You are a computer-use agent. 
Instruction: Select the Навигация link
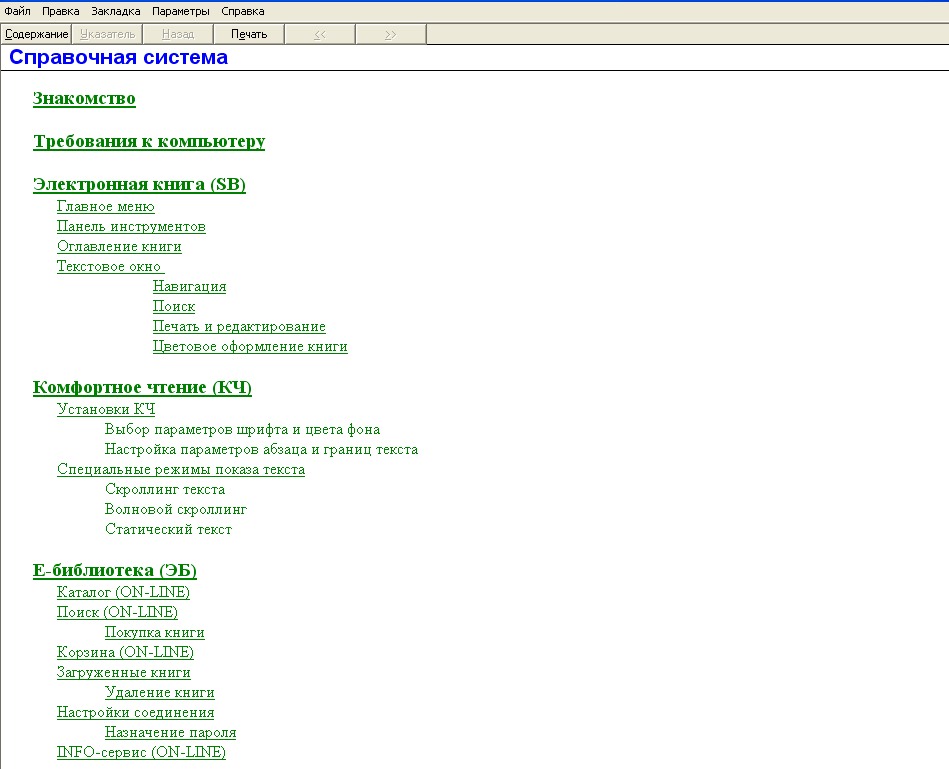pos(189,287)
